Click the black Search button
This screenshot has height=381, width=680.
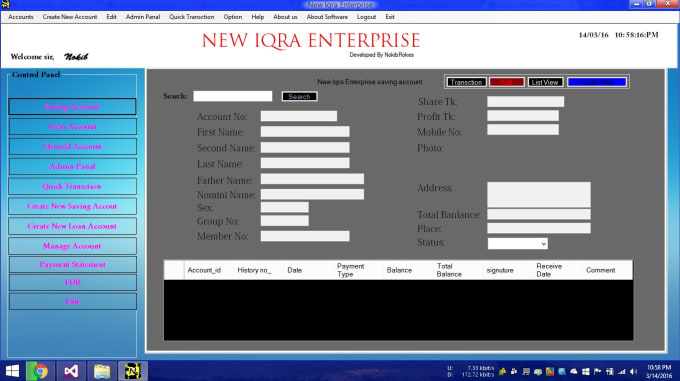pyautogui.click(x=299, y=96)
